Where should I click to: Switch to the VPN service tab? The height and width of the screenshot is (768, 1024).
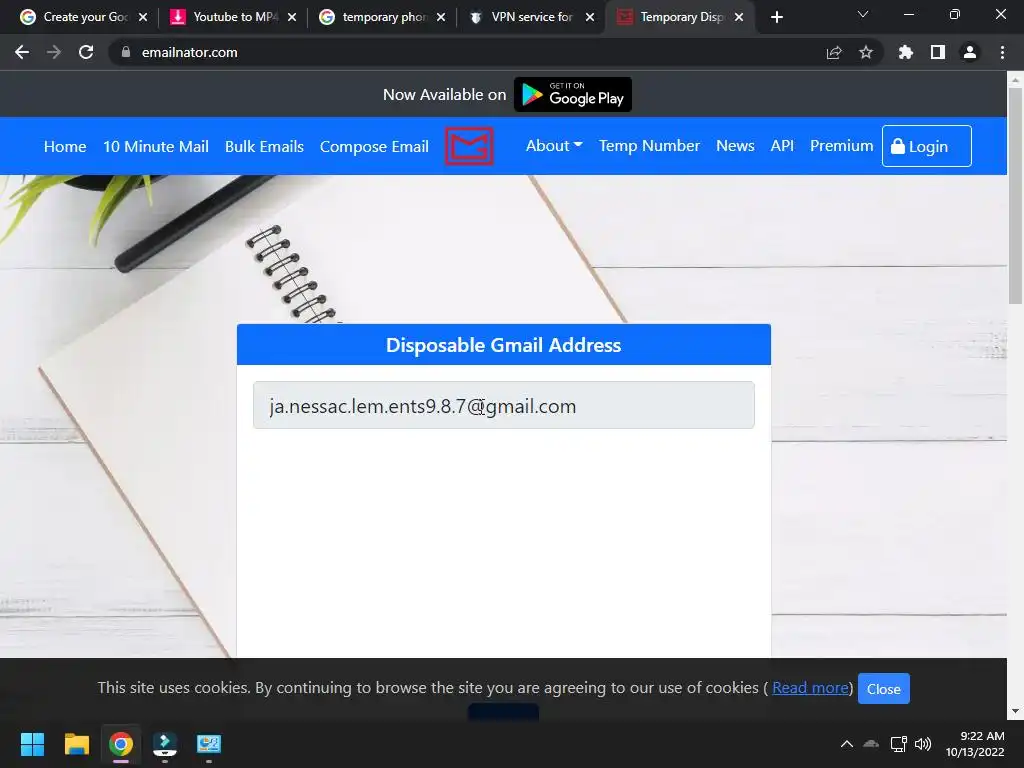(532, 17)
